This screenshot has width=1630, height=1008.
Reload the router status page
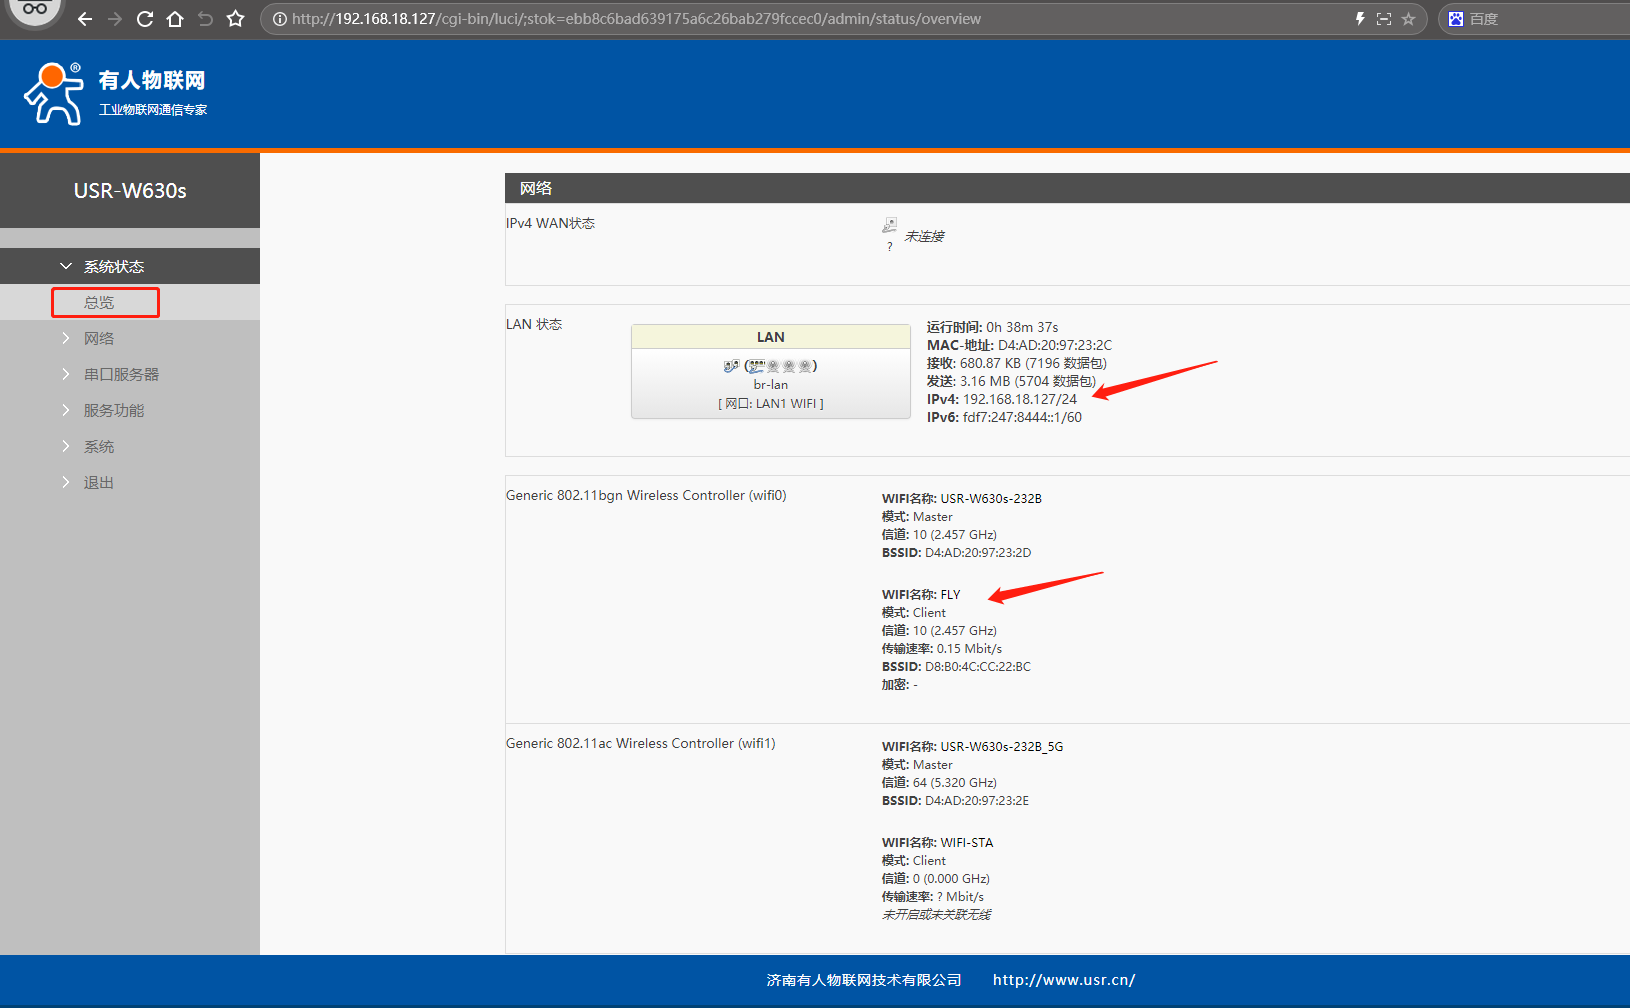tap(145, 19)
